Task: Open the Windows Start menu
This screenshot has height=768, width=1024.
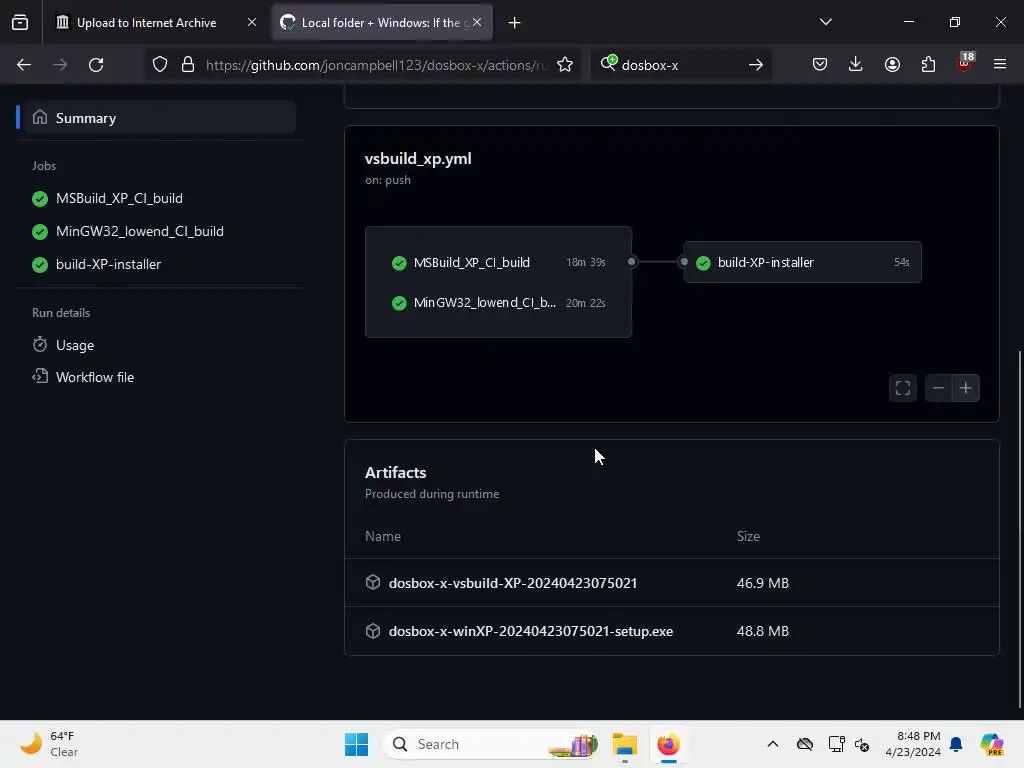Action: click(357, 744)
